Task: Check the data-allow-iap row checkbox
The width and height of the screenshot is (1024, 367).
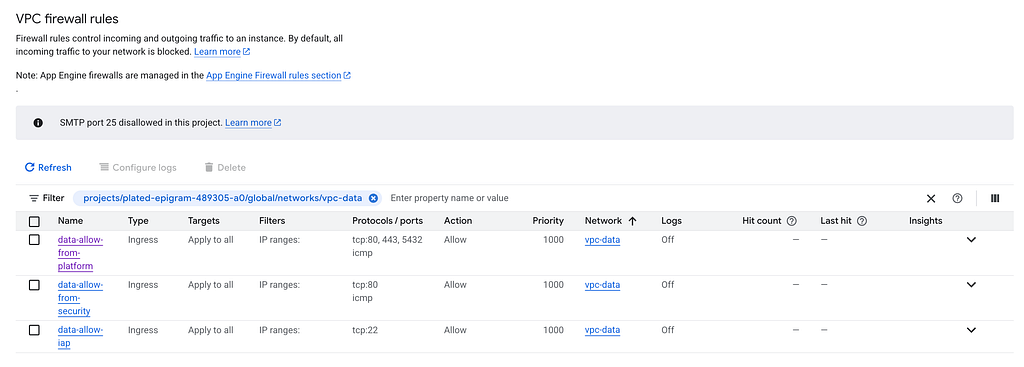Action: click(34, 330)
